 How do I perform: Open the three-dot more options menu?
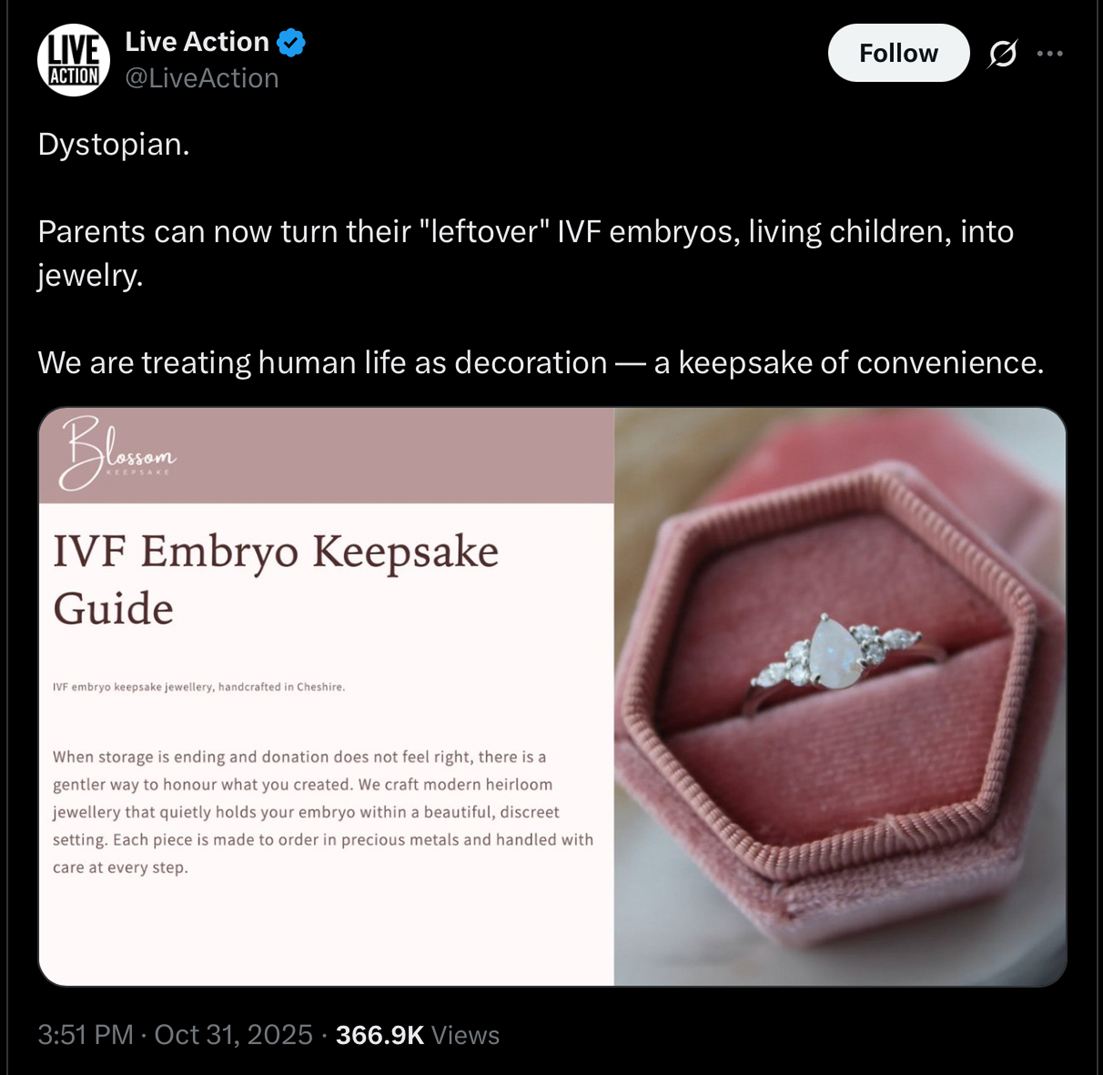(x=1050, y=54)
